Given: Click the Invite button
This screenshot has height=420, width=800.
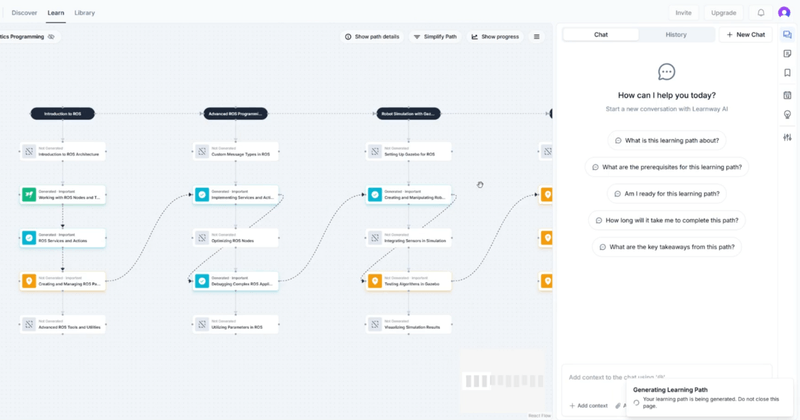Looking at the screenshot, I should [683, 13].
